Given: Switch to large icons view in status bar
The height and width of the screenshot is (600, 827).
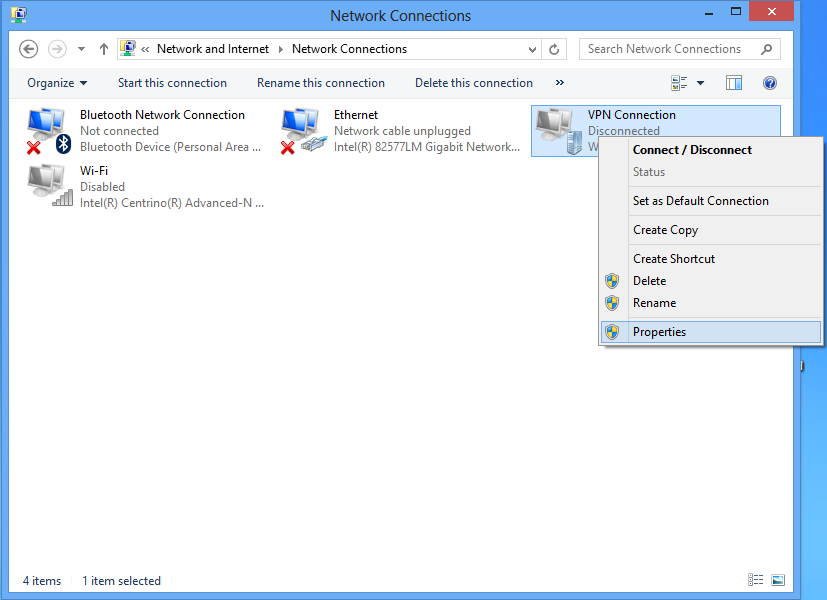Looking at the screenshot, I should (778, 580).
